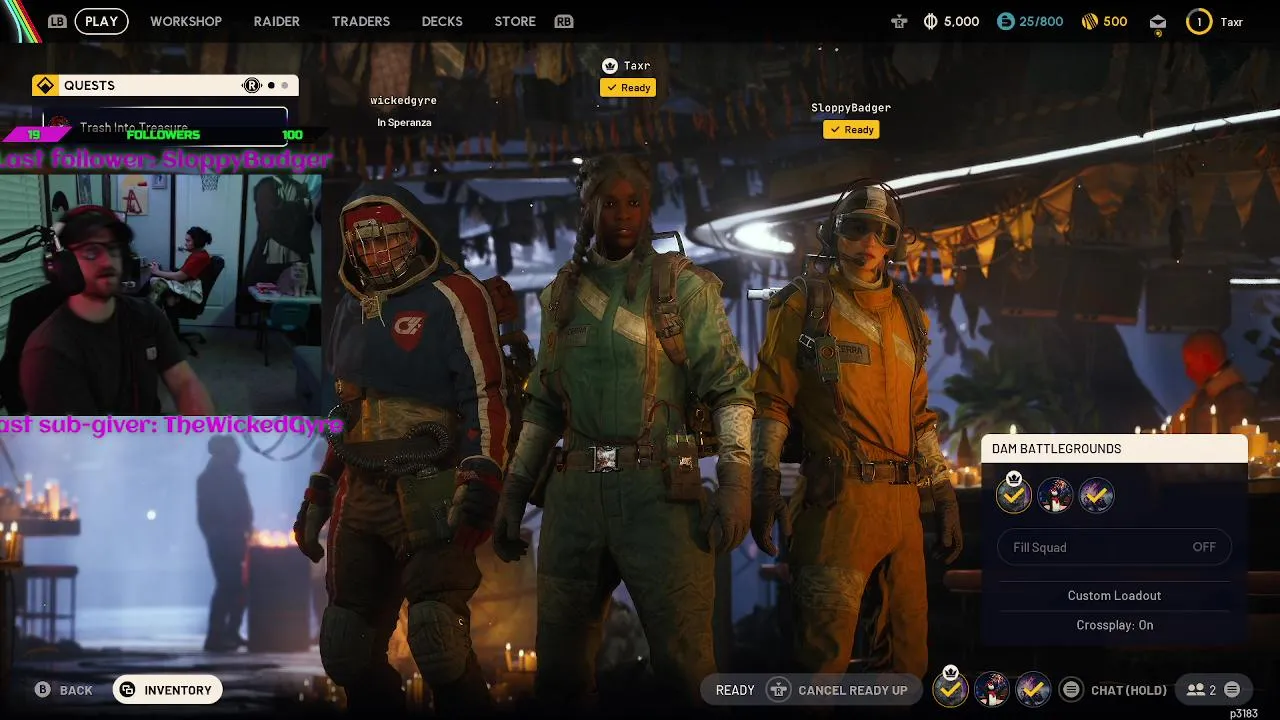Open the Dam Battlegrounds map header
The width and height of the screenshot is (1280, 720).
(x=1114, y=449)
